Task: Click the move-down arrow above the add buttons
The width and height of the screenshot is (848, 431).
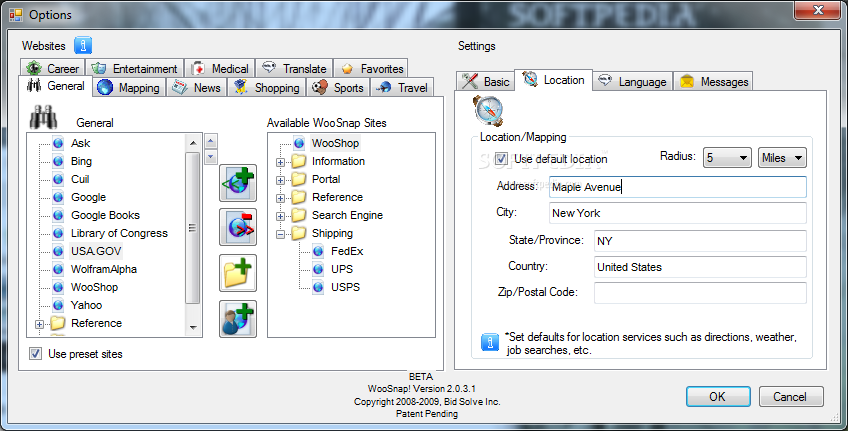Action: click(211, 157)
